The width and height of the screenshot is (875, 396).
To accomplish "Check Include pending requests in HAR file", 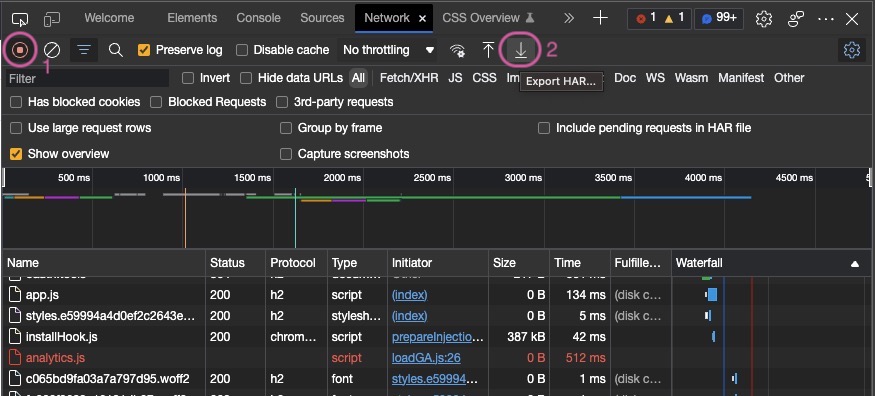I will coord(544,128).
